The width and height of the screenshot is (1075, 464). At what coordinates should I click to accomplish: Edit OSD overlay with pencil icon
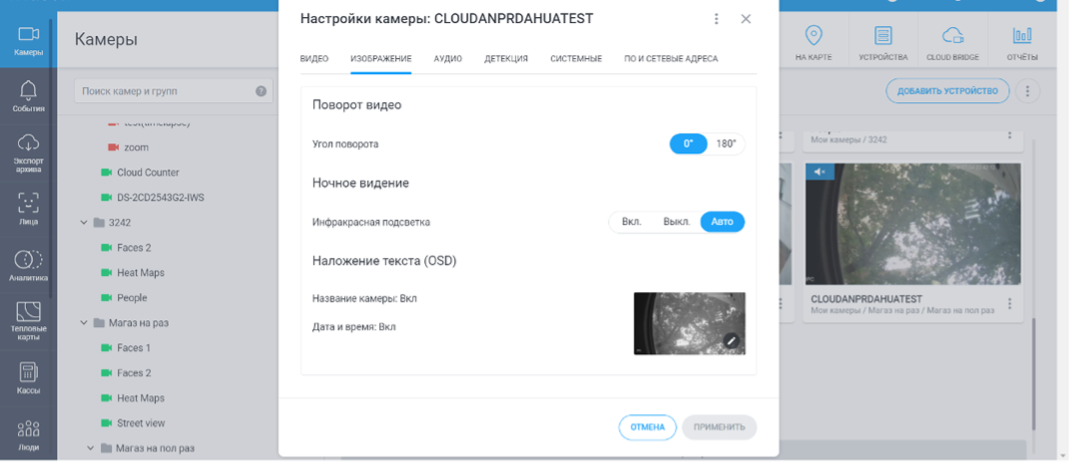pos(731,341)
